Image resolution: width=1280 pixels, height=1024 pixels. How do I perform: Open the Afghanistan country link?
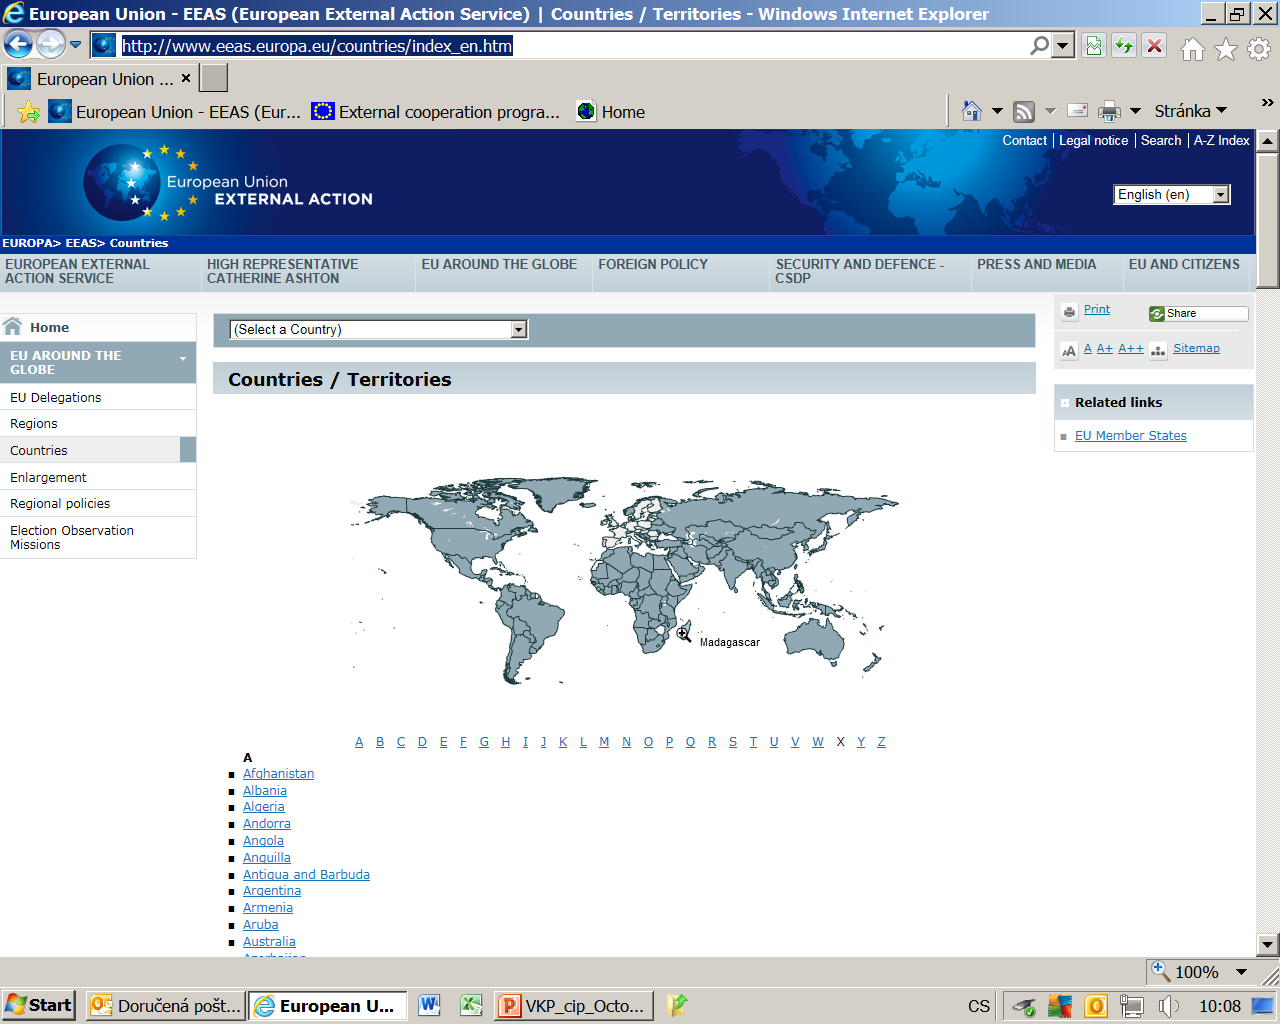(x=279, y=774)
